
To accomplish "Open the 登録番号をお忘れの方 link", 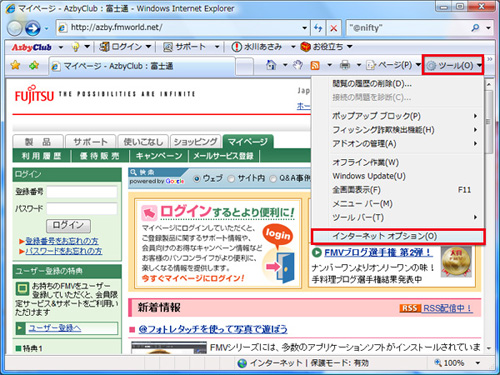I will click(x=62, y=241).
